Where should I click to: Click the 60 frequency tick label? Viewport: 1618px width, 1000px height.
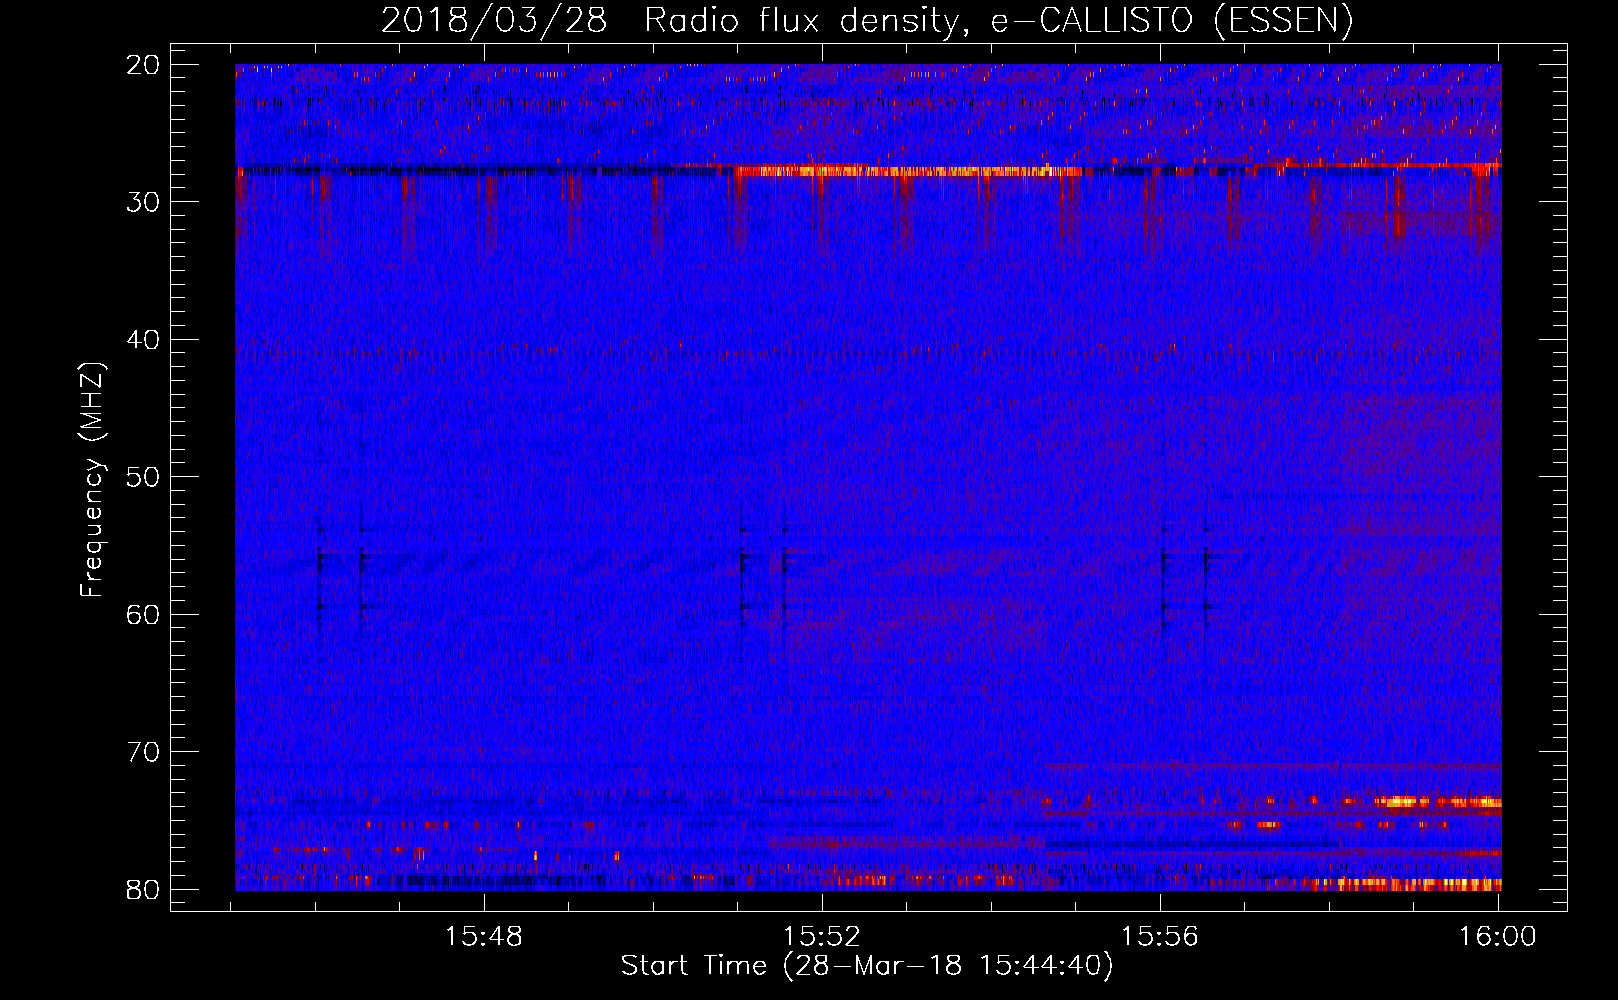click(144, 614)
